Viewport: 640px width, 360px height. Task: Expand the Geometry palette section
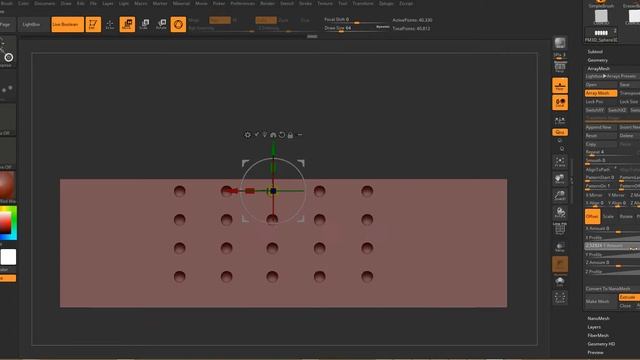tap(598, 60)
